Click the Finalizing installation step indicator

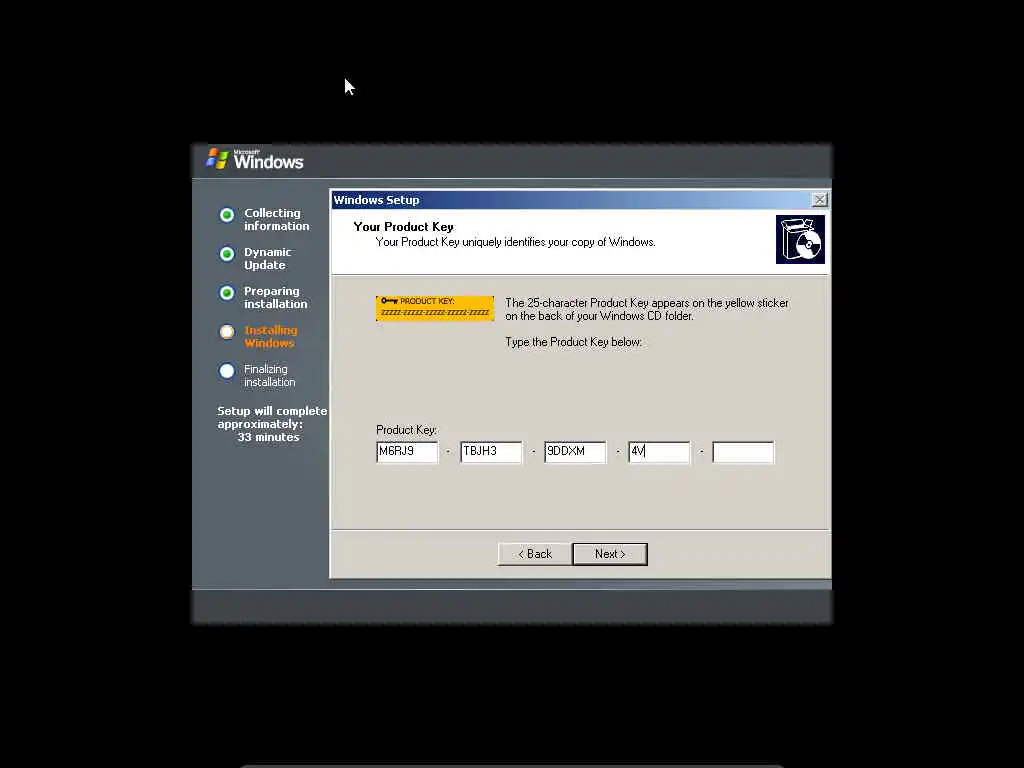coord(227,371)
